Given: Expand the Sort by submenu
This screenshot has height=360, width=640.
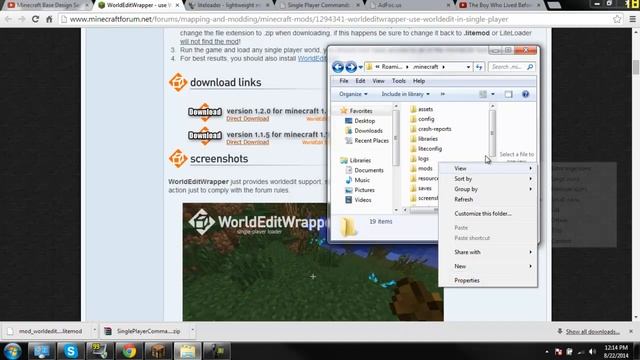Looking at the screenshot, I should click(488, 179).
